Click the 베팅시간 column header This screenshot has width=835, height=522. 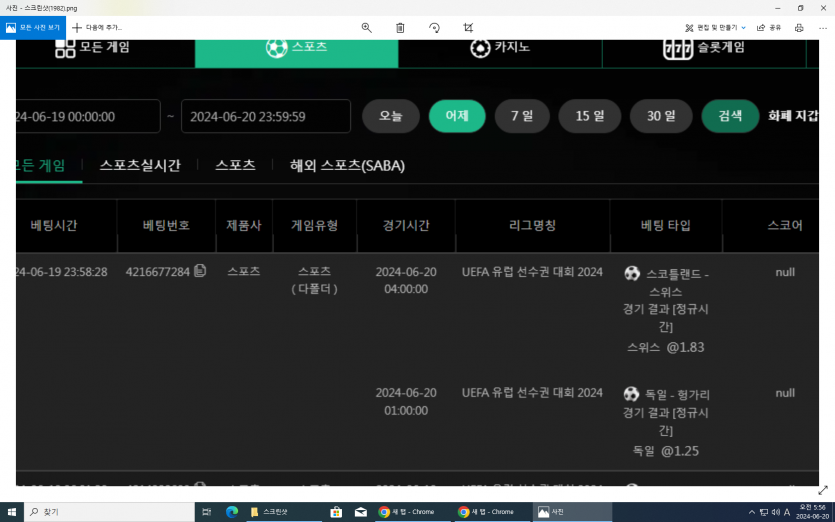coord(54,225)
